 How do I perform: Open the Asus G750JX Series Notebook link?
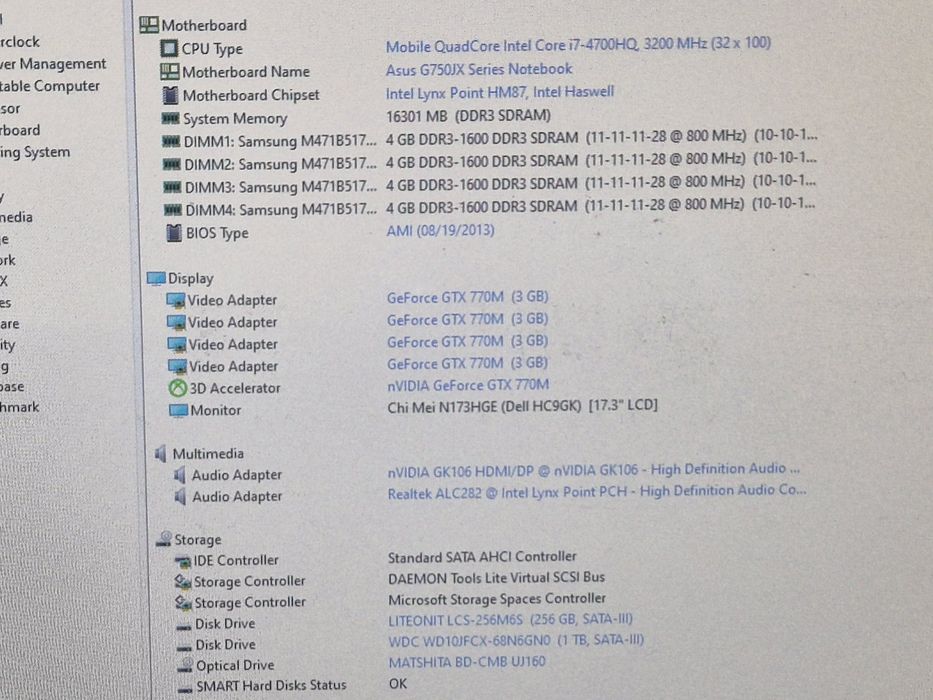[x=478, y=70]
